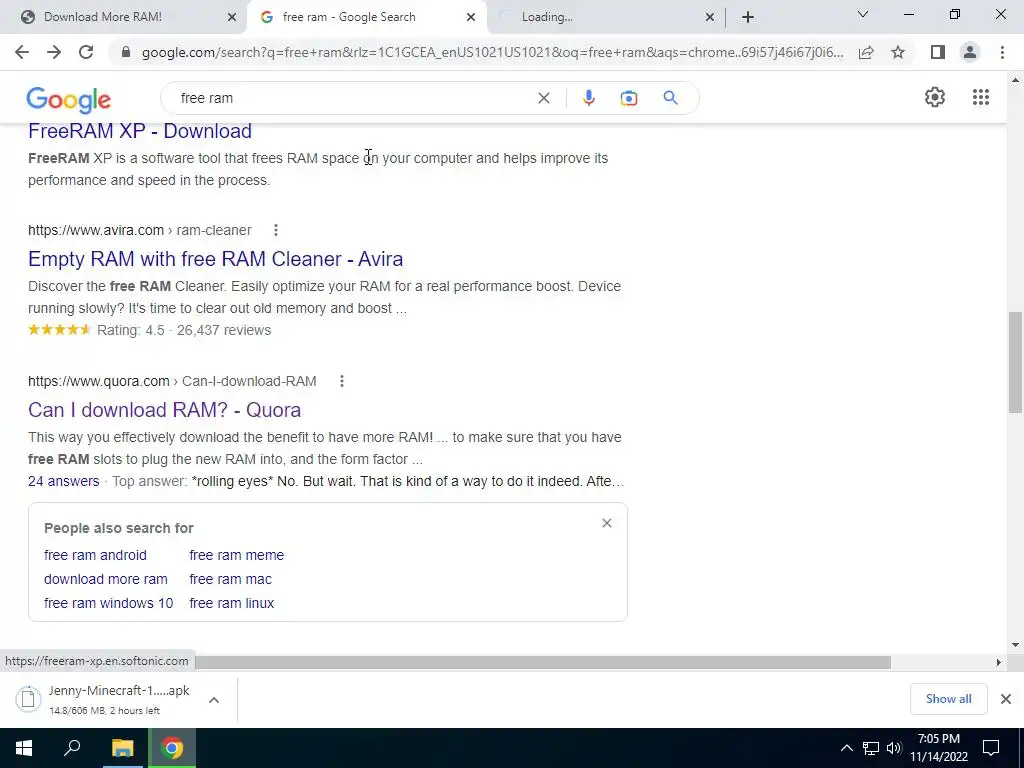
Task: Bookmark this tab with star icon
Action: 898,52
